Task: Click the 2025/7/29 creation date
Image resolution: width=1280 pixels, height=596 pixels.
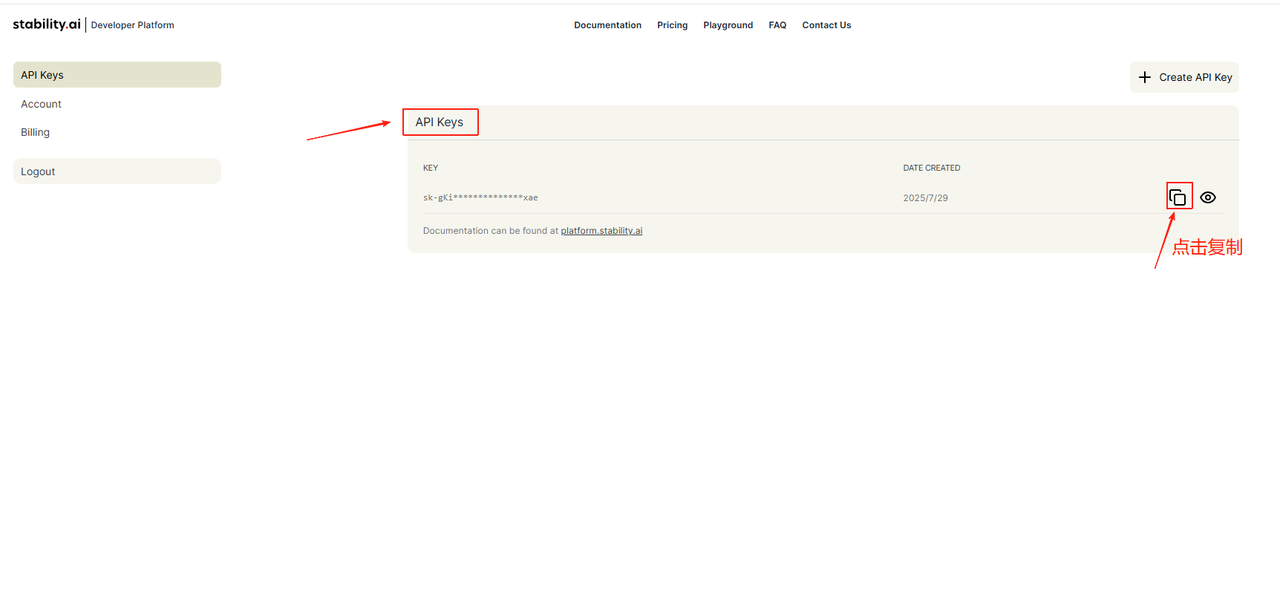Action: click(x=925, y=198)
